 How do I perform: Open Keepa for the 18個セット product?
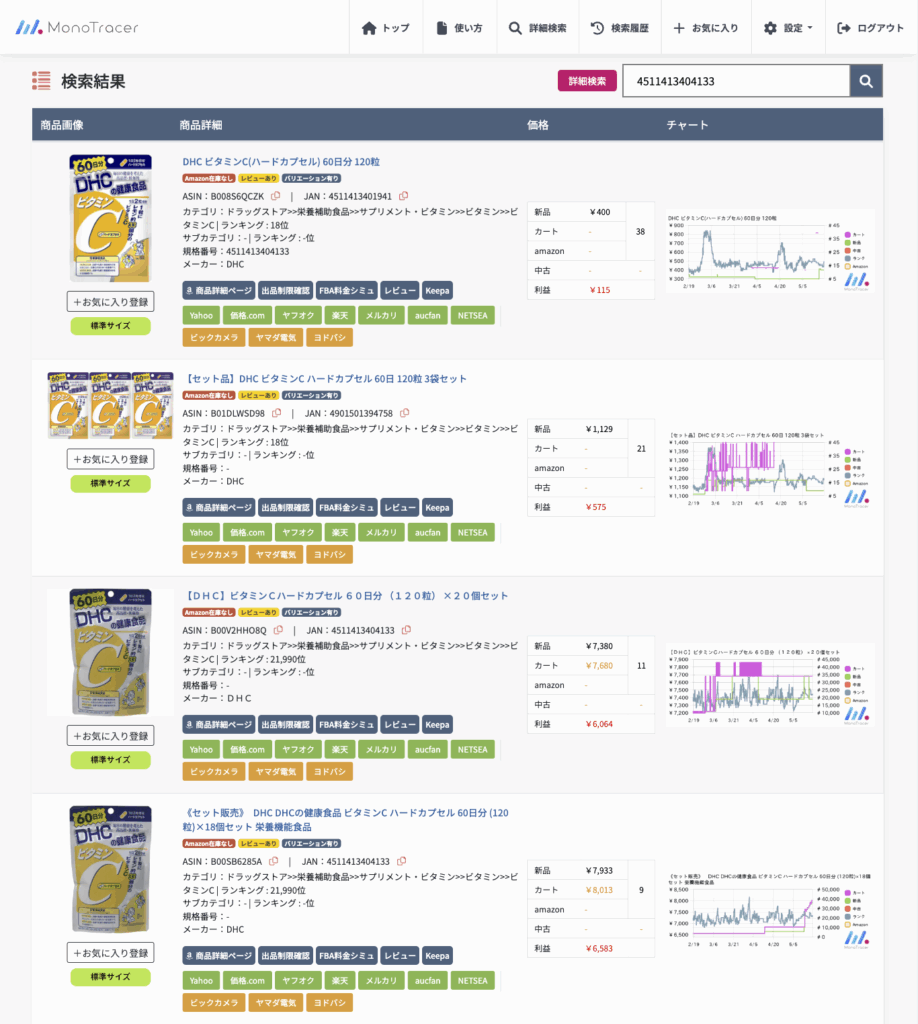437,955
